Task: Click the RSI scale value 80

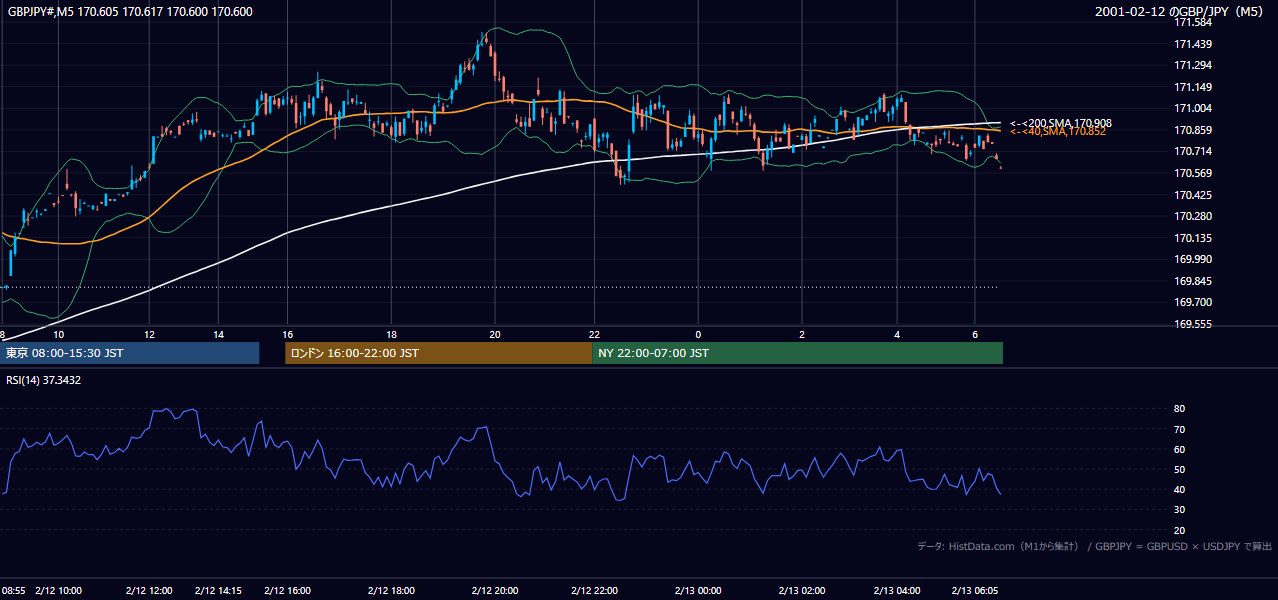Action: 1179,409
